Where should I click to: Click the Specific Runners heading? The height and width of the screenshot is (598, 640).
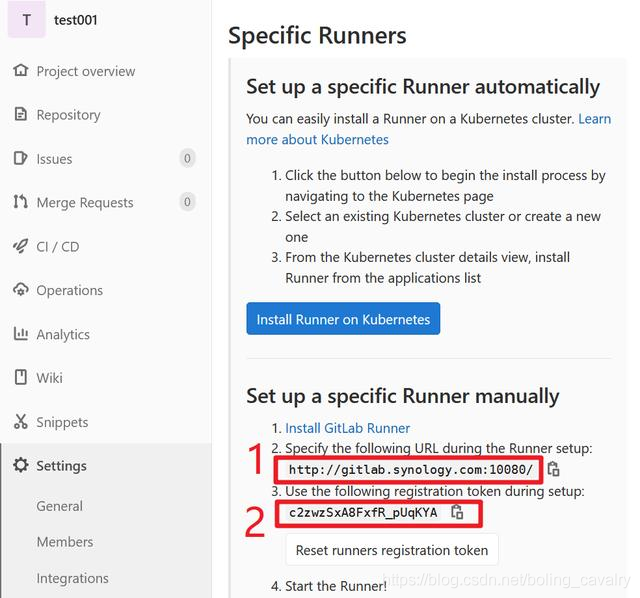[x=317, y=36]
